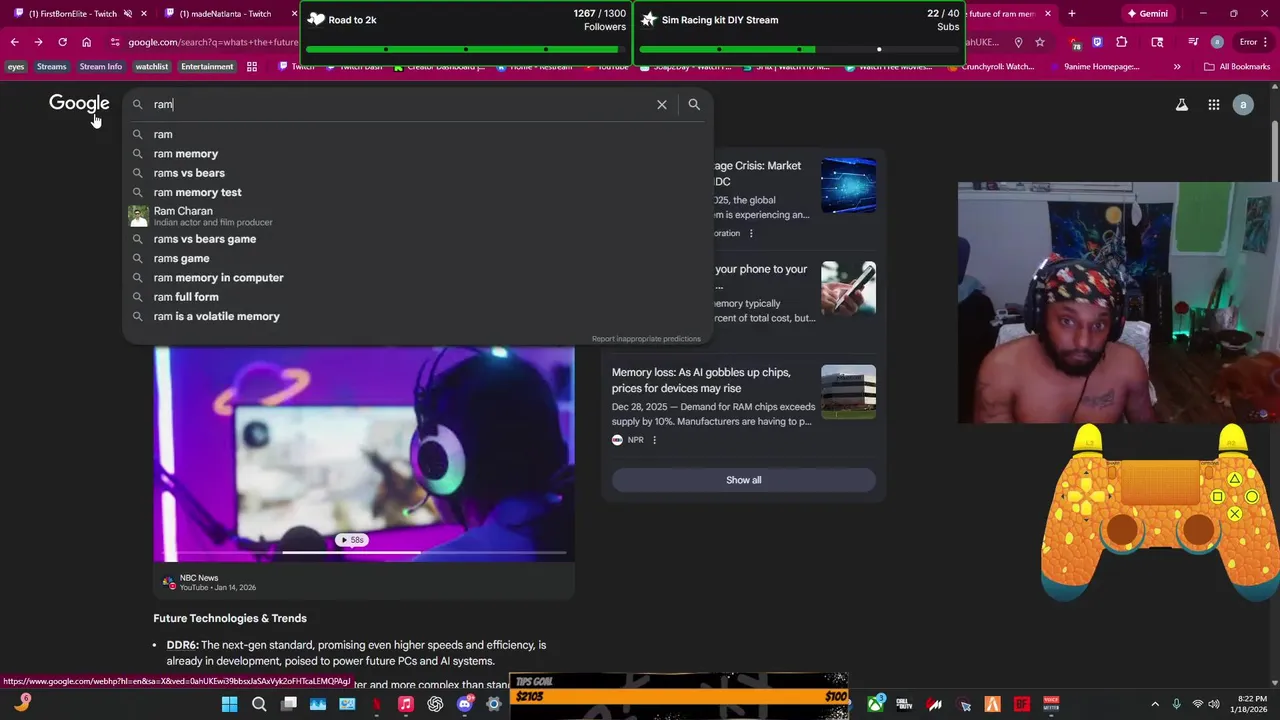Image resolution: width=1280 pixels, height=720 pixels.
Task: Open the Xbox taskbar icon
Action: [x=876, y=704]
